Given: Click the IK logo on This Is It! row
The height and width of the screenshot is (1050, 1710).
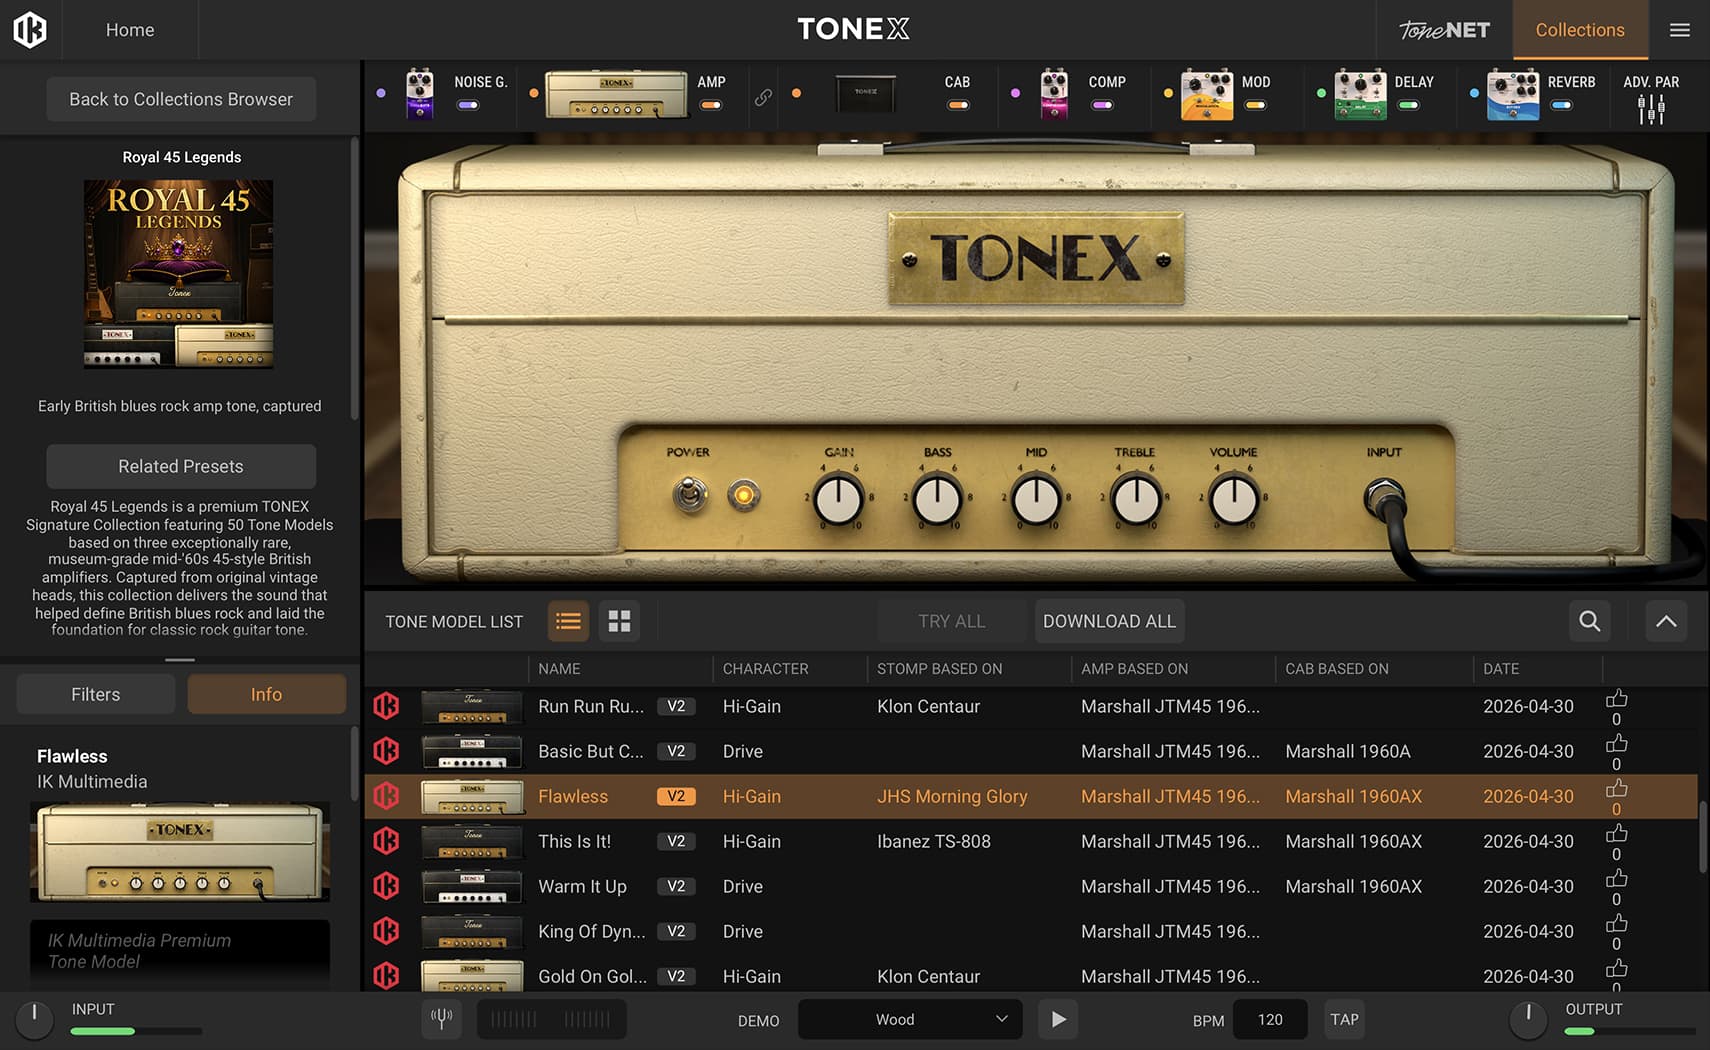Looking at the screenshot, I should 386,841.
